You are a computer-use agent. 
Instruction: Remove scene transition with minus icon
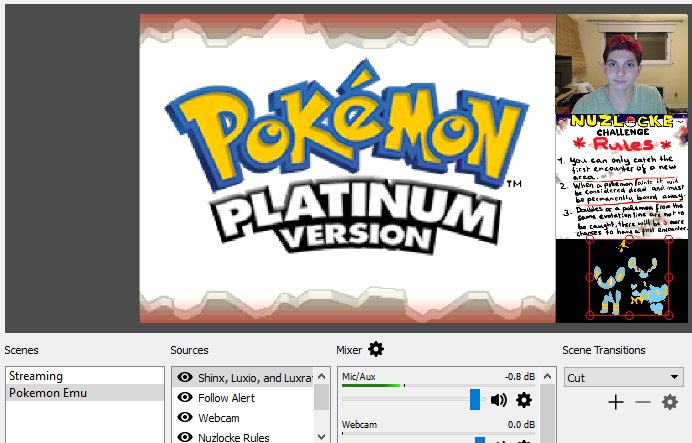(643, 402)
